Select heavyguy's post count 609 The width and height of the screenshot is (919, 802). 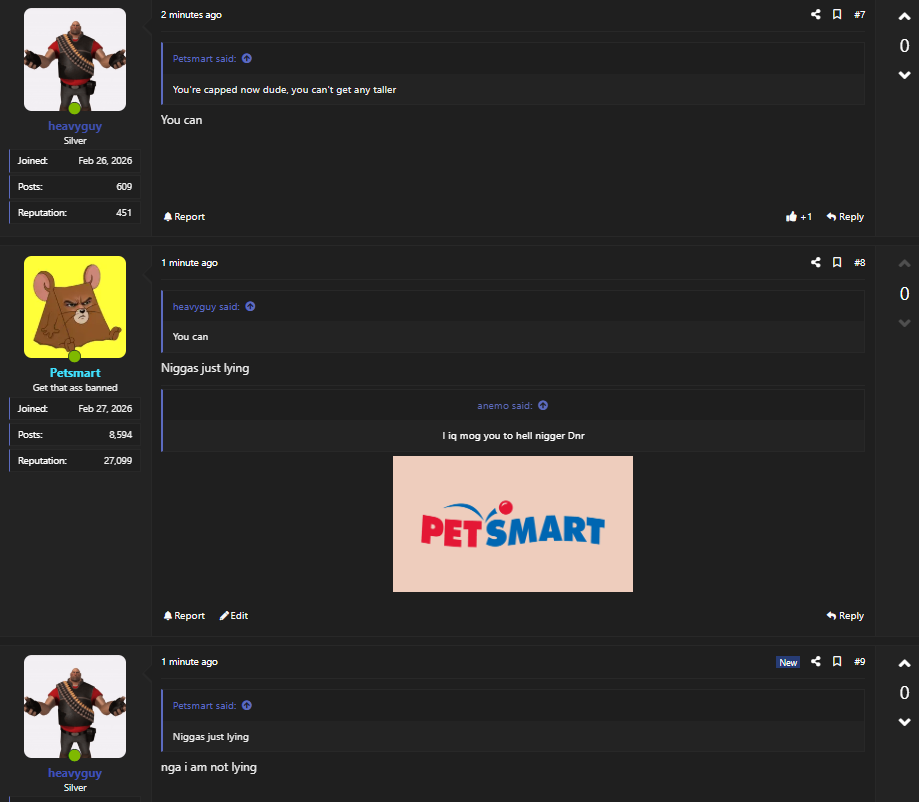[124, 187]
